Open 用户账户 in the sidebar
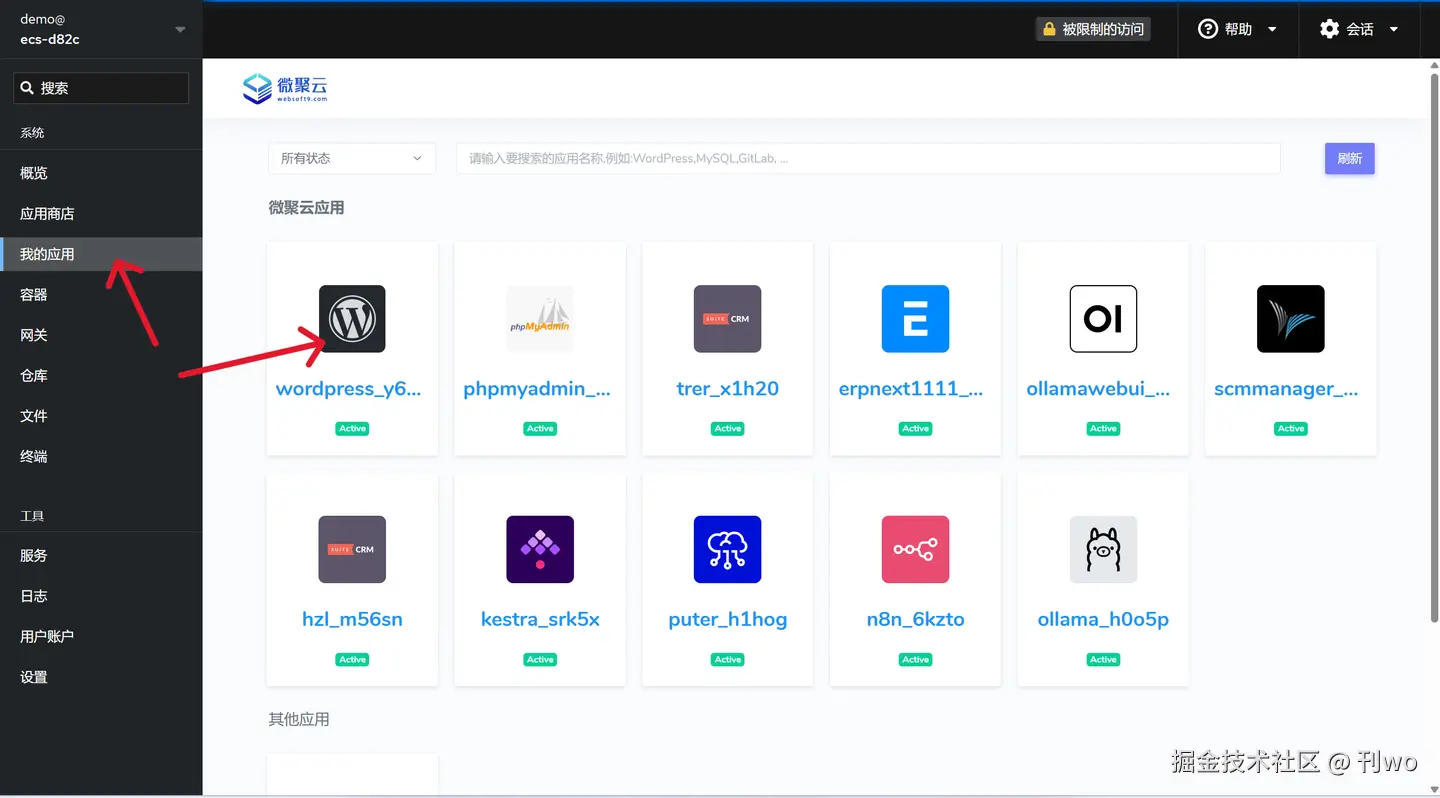Image resolution: width=1440 pixels, height=798 pixels. coord(101,636)
